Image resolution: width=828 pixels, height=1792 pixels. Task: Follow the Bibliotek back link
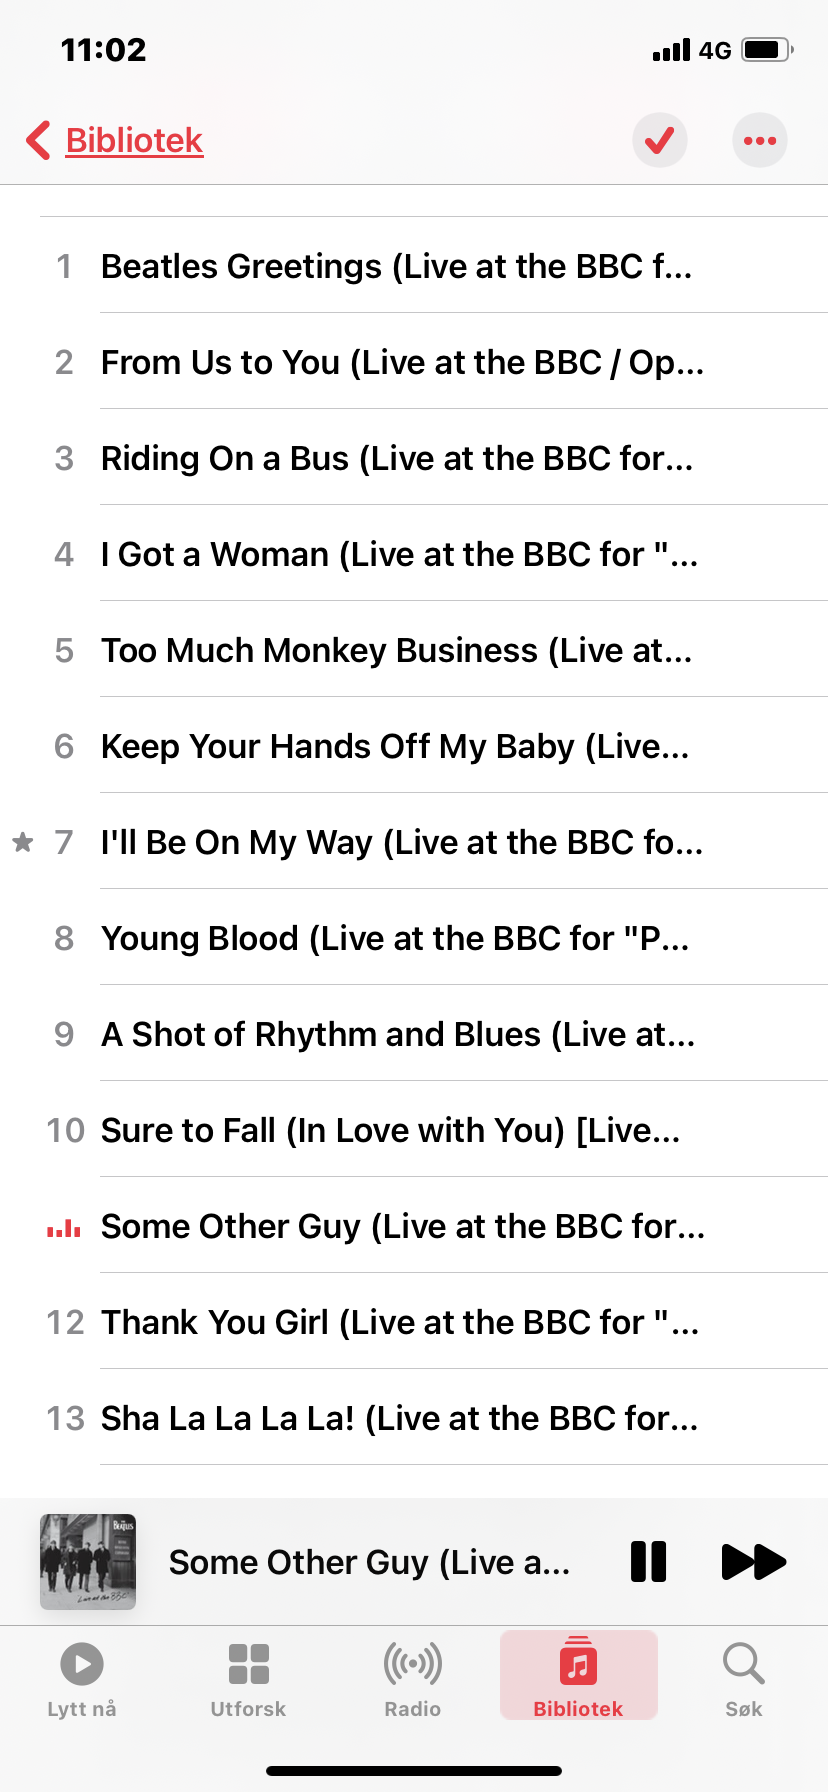(x=134, y=140)
